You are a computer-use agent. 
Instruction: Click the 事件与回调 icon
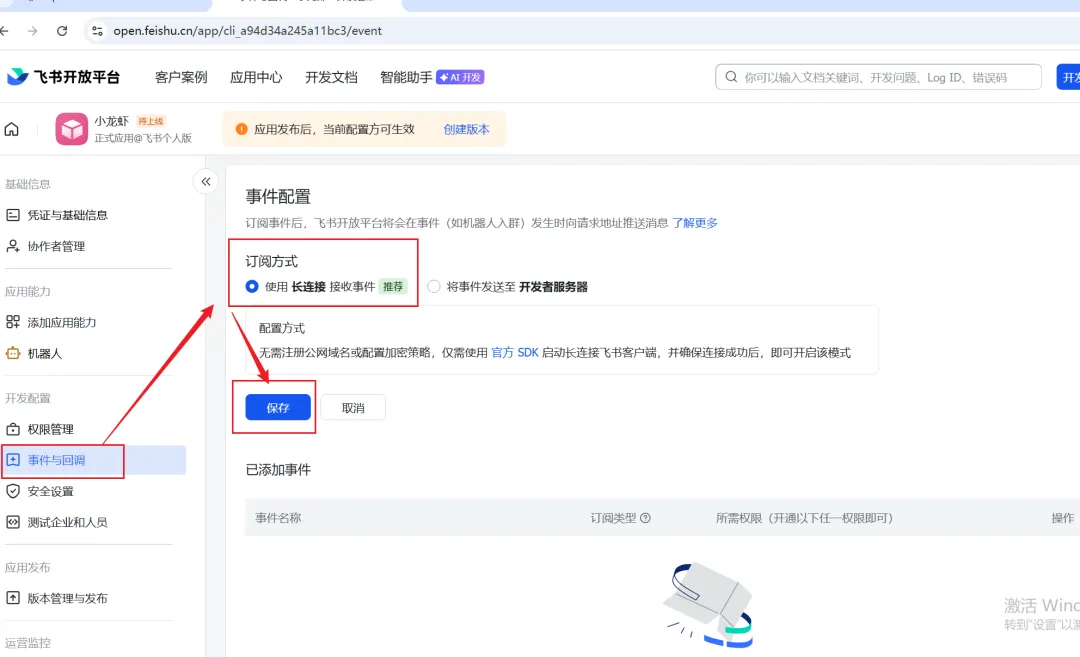pos(13,460)
